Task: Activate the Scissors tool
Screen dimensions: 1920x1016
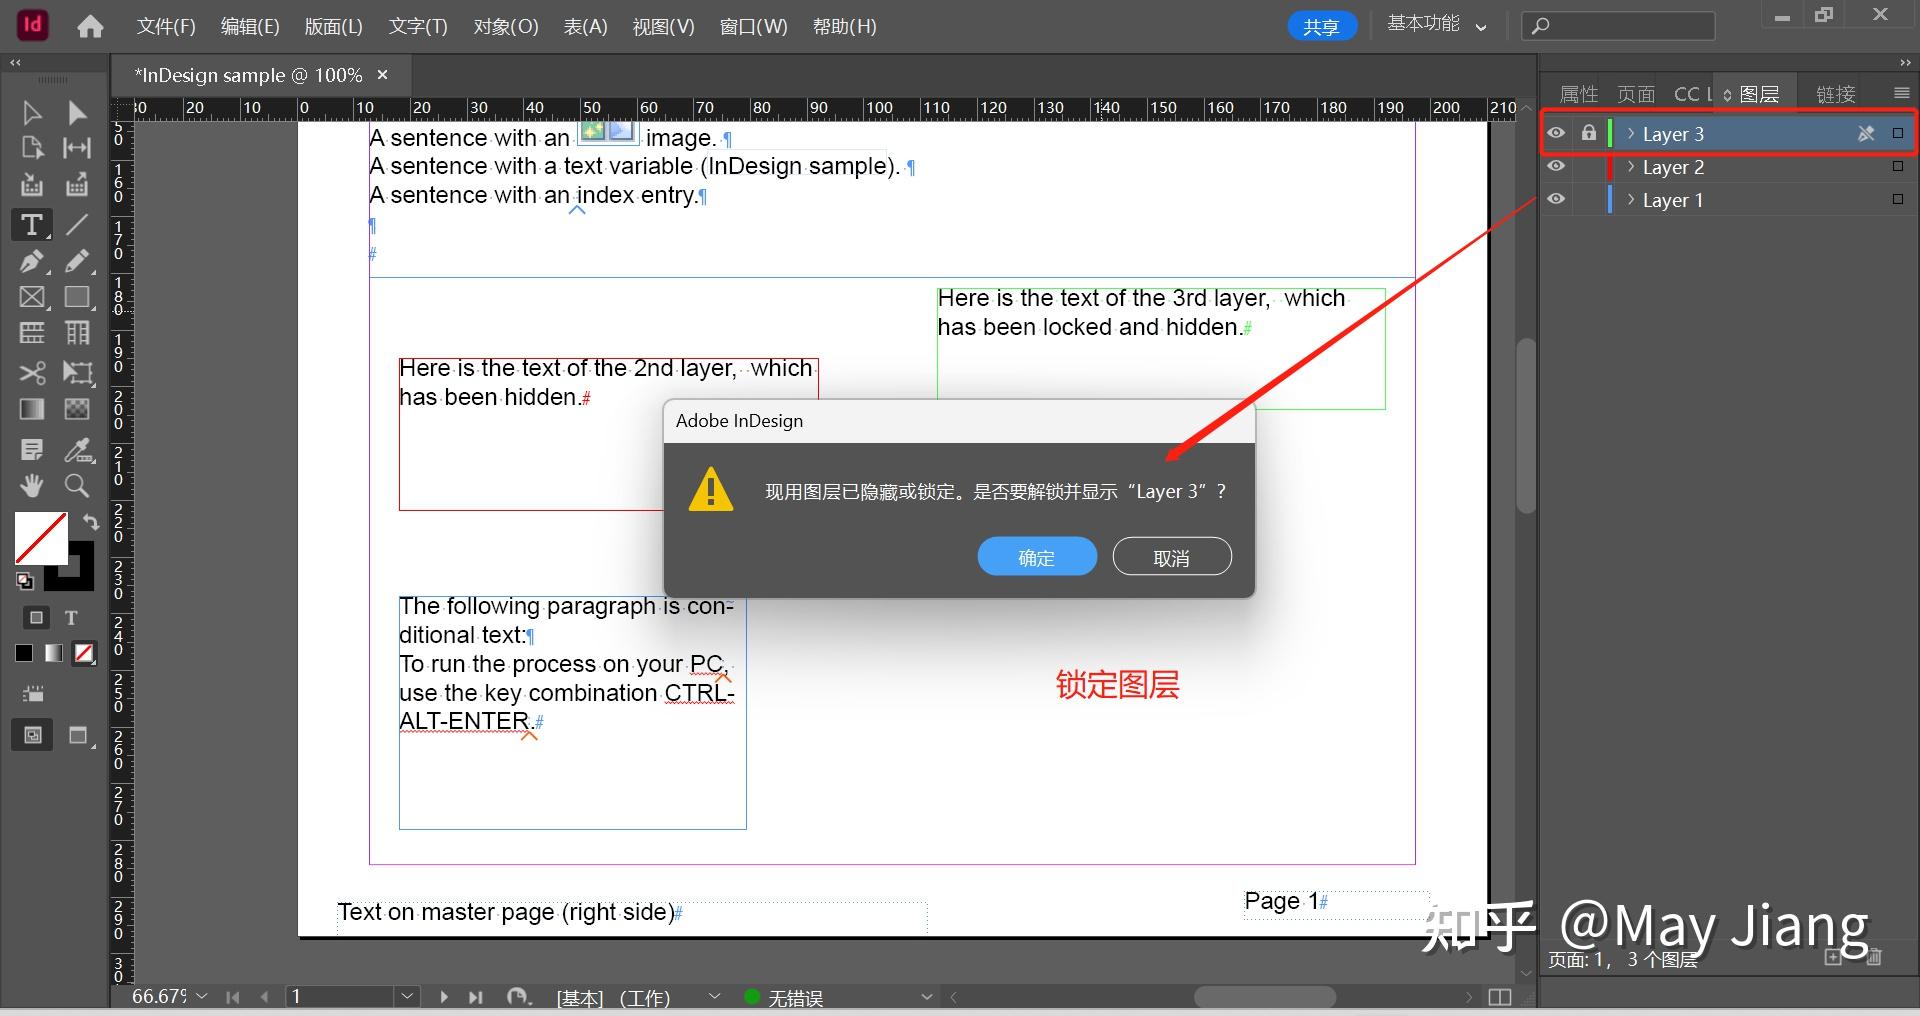Action: point(31,373)
